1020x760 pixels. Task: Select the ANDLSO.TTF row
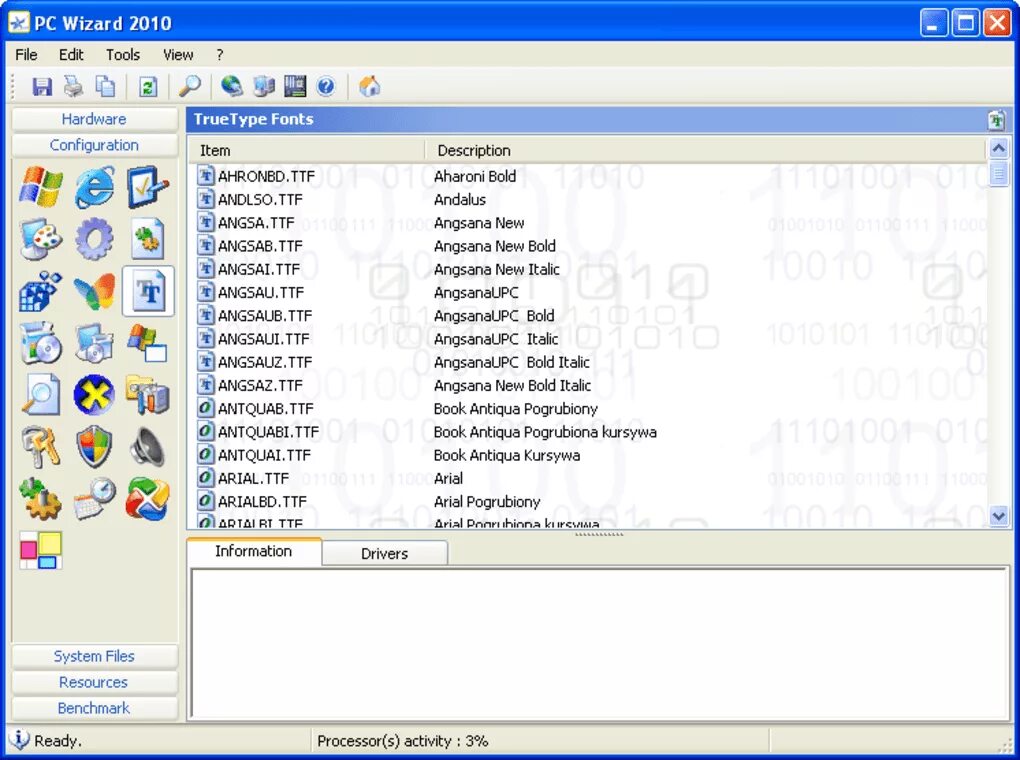tap(588, 200)
